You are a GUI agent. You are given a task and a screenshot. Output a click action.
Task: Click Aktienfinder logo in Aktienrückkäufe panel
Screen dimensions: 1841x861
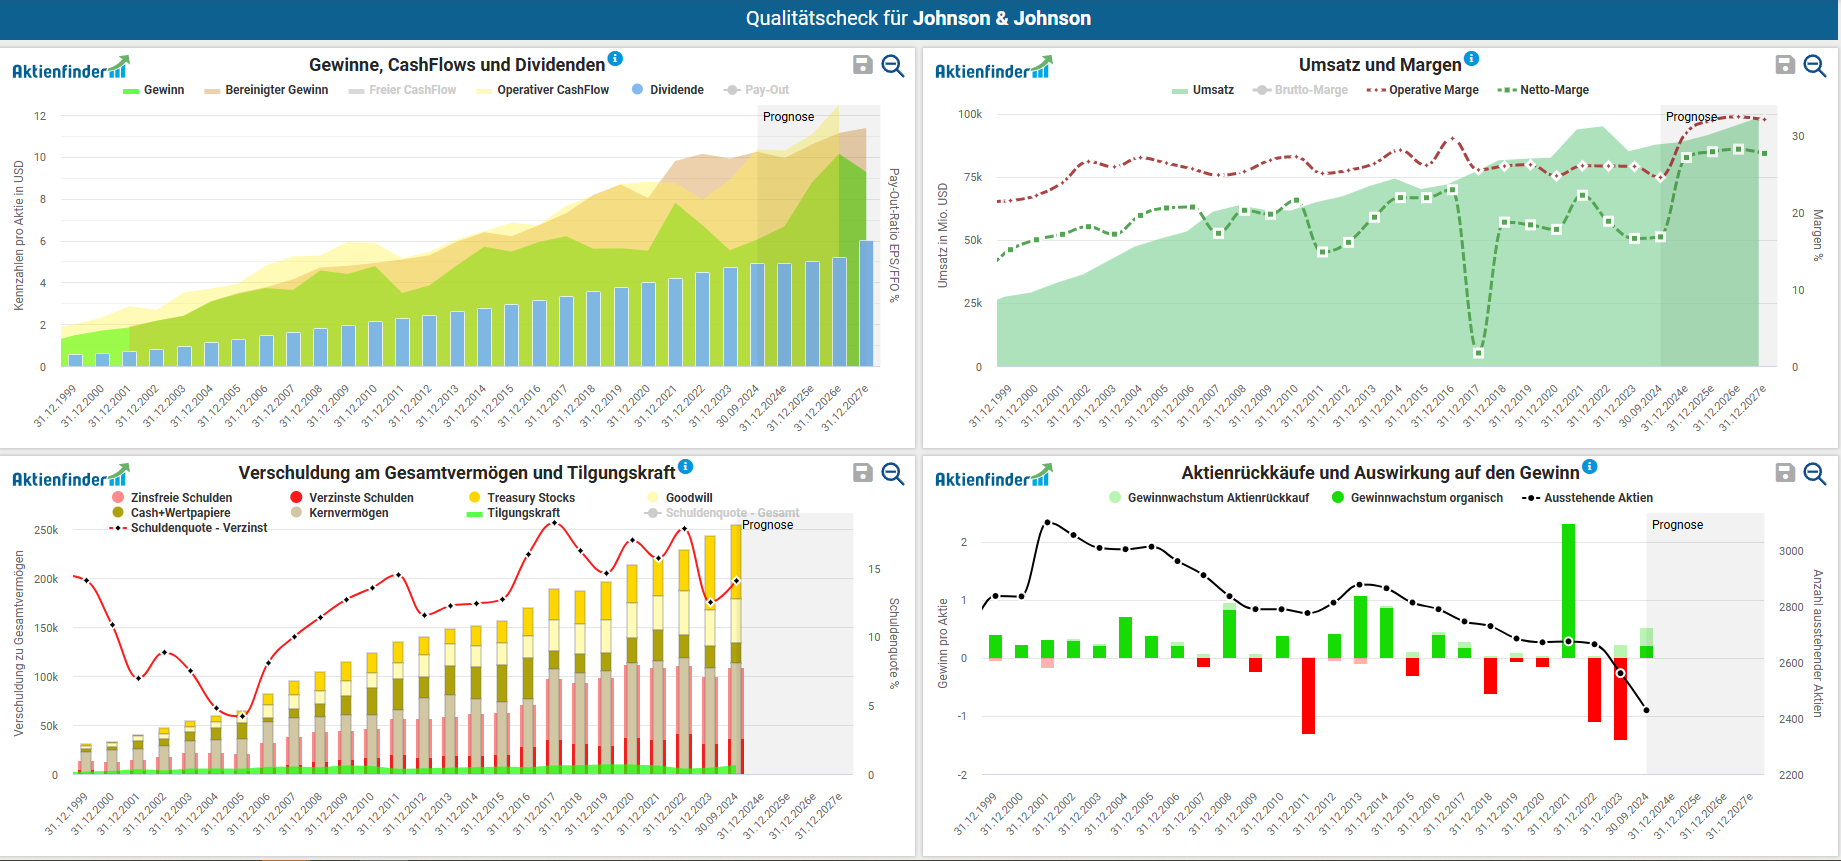(x=992, y=477)
